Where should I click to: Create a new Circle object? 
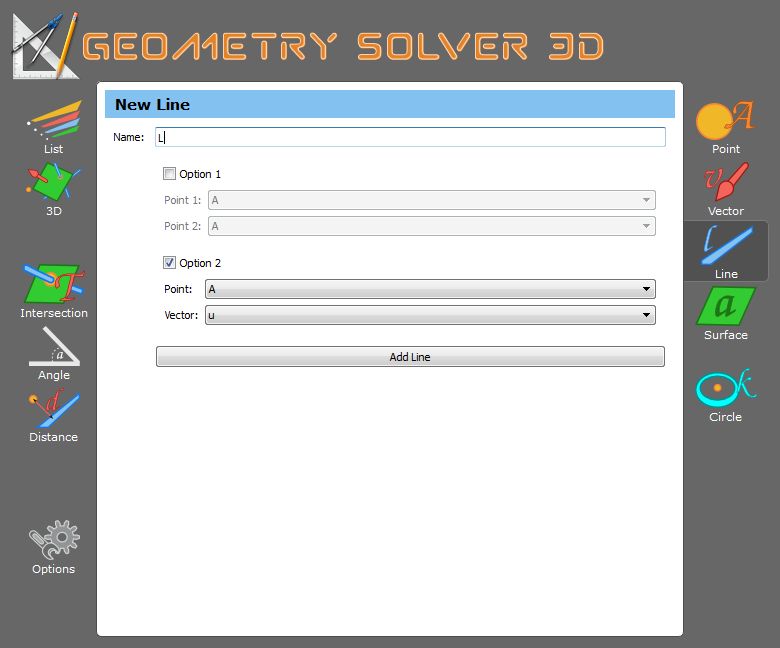(725, 395)
